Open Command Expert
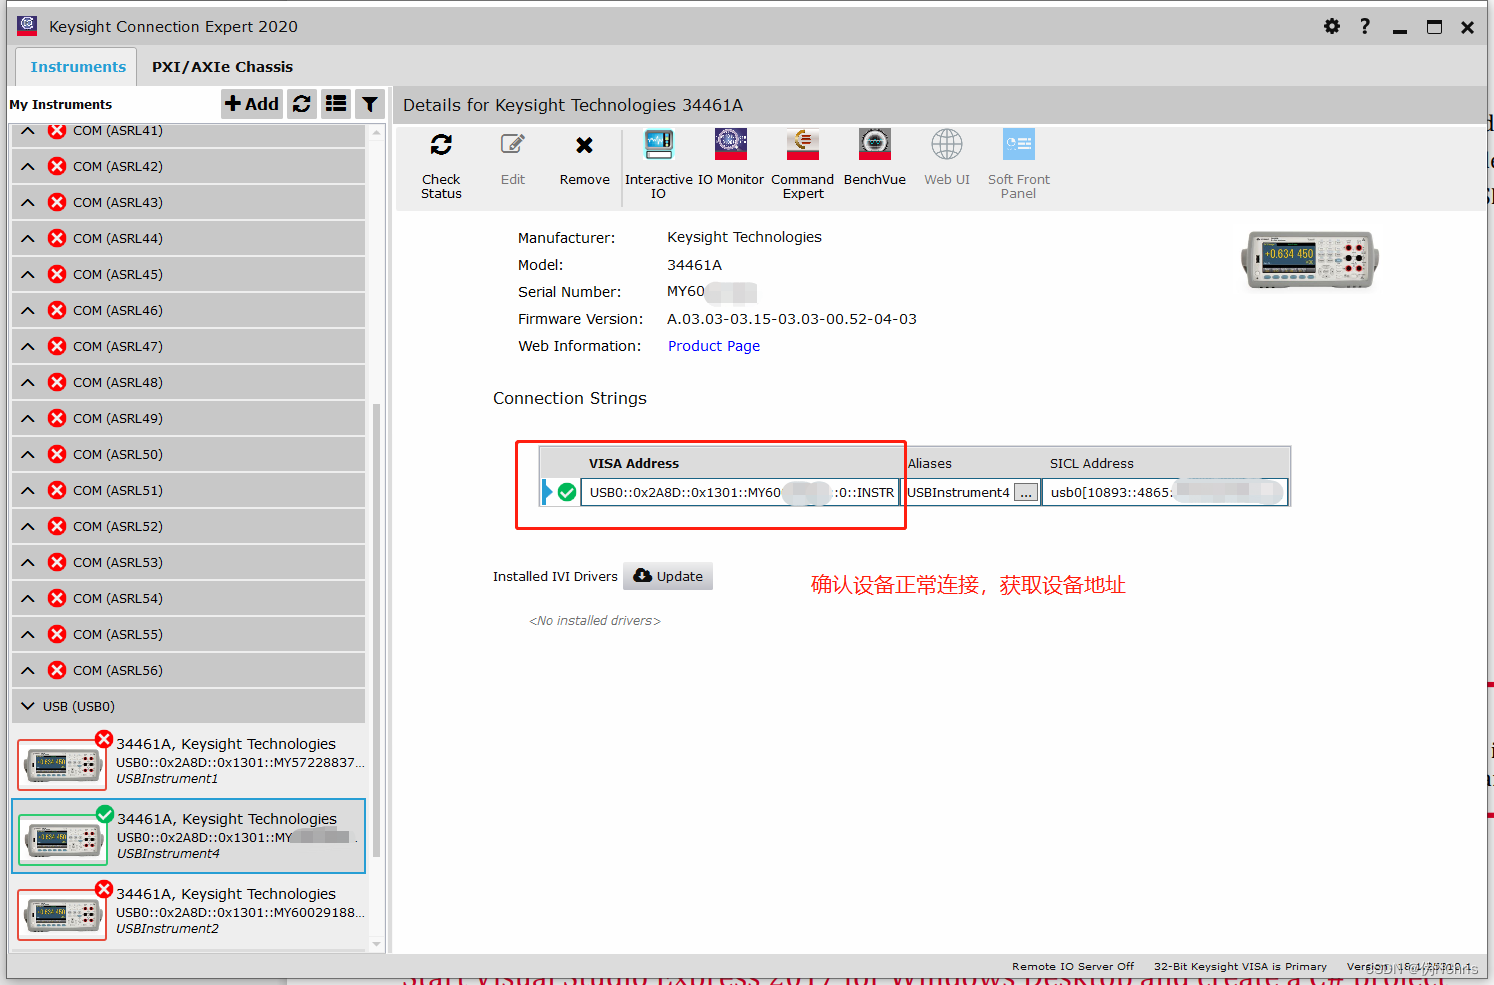 [802, 160]
